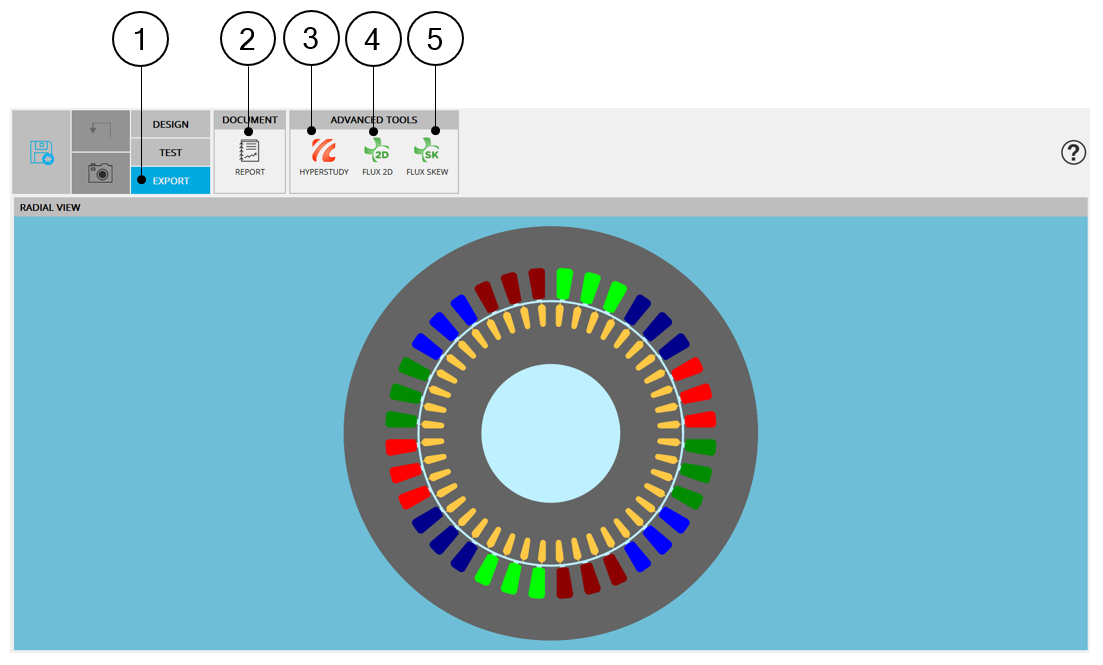Image resolution: width=1103 pixels, height=665 pixels.
Task: Open the Report document icon
Action: [x=249, y=151]
